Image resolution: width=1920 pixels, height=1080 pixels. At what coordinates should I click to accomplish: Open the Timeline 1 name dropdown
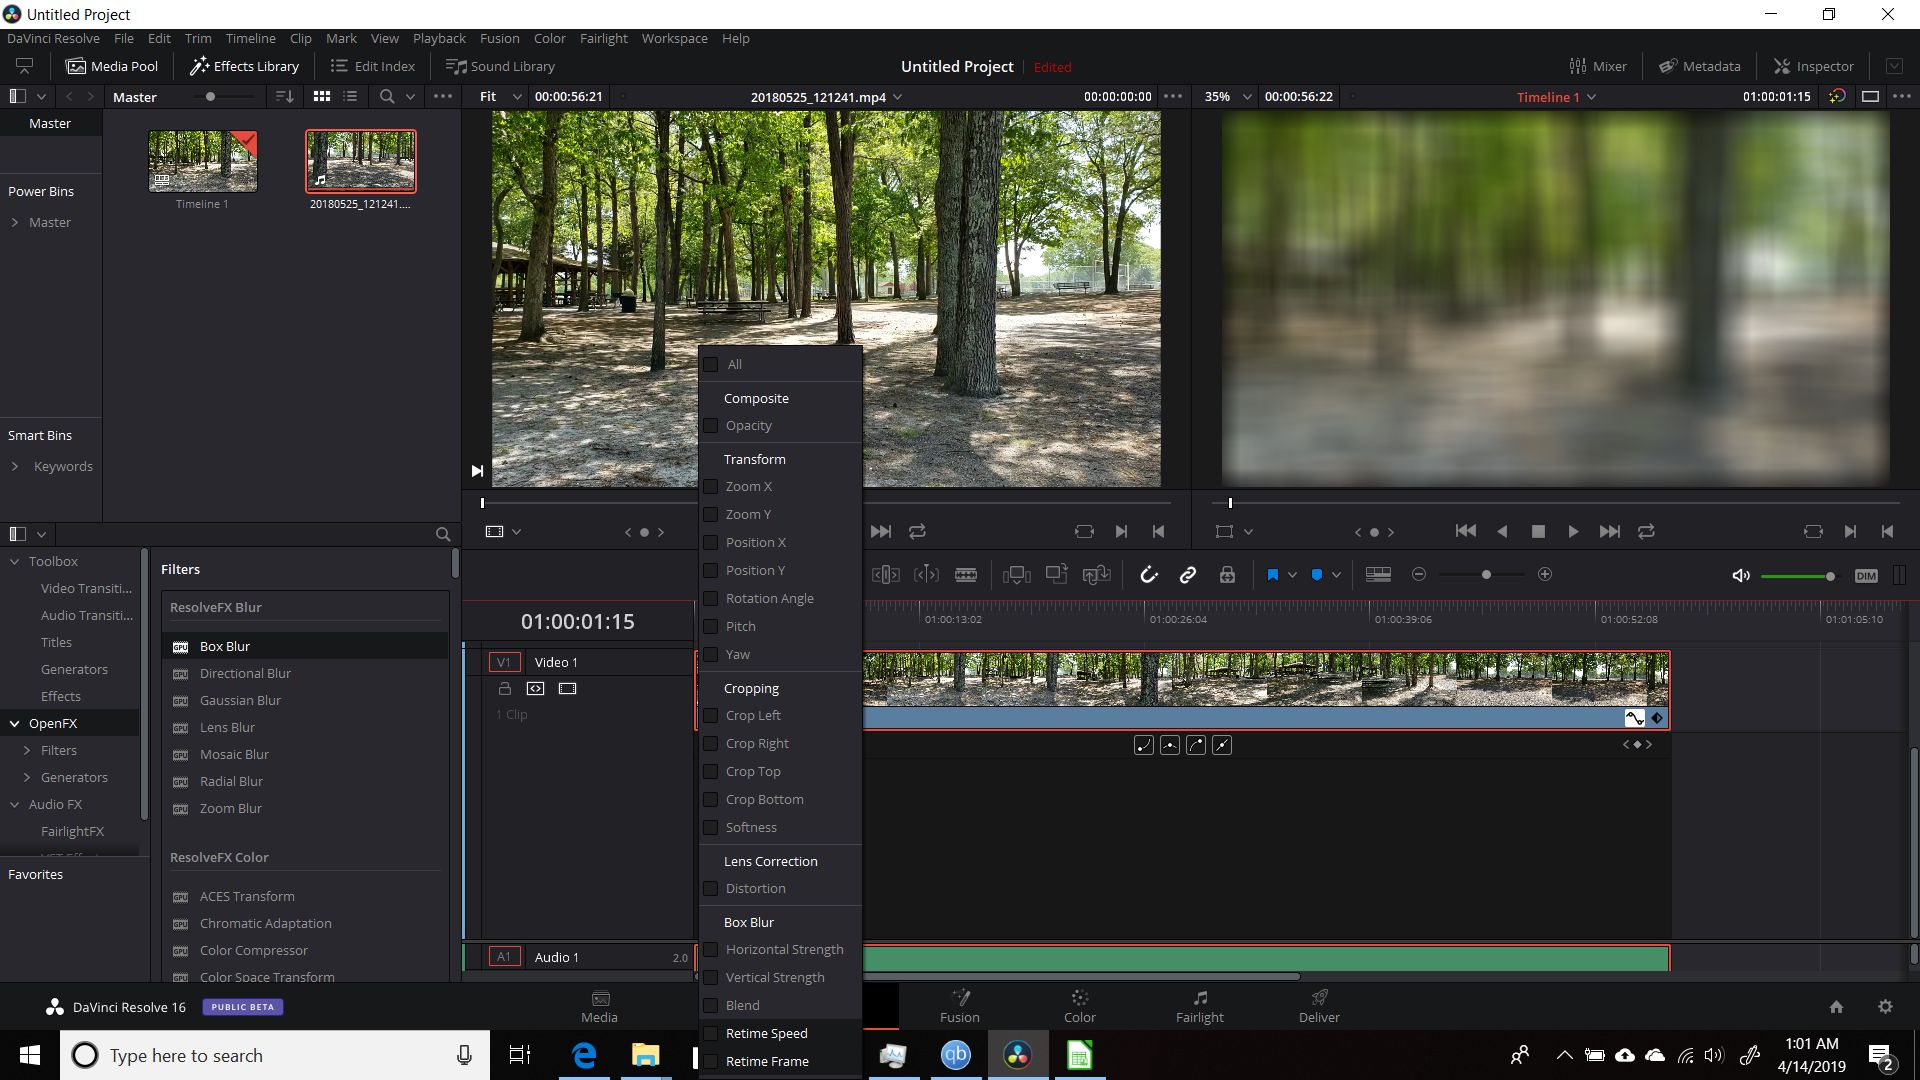[1556, 96]
